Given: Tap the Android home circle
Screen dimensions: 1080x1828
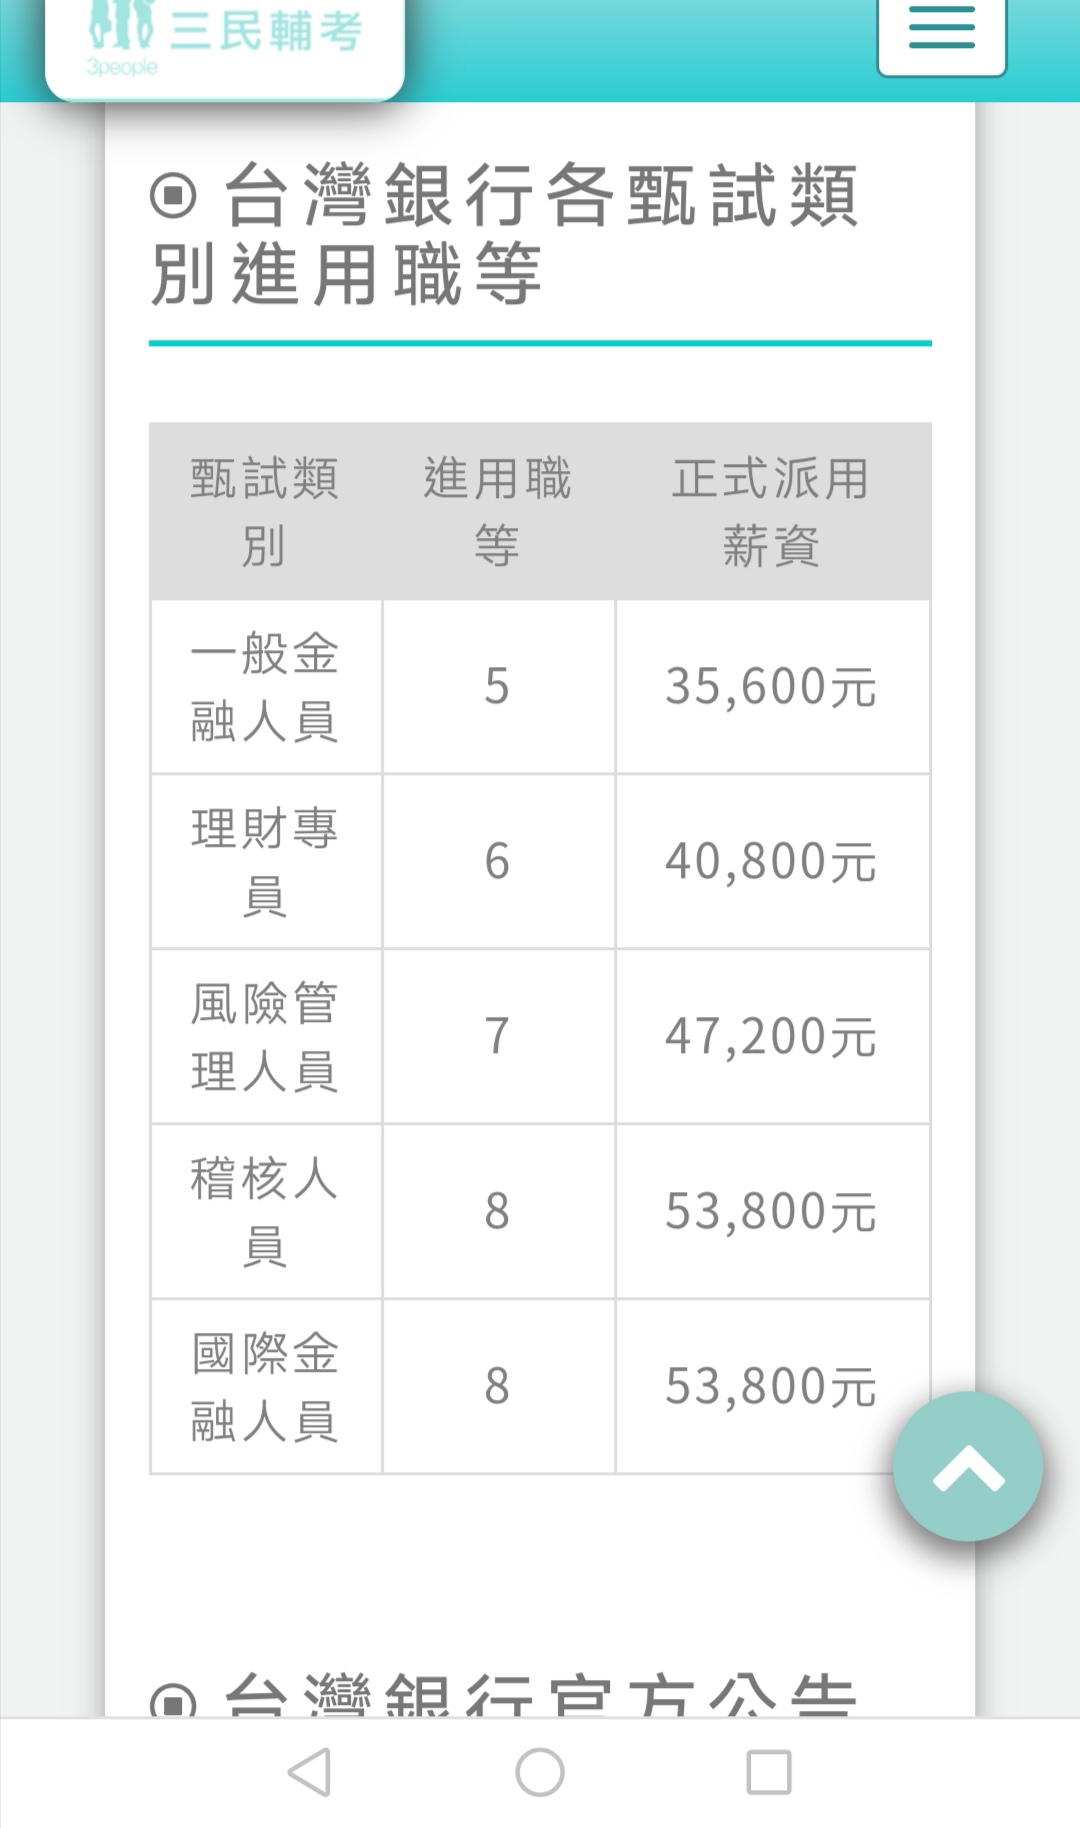Looking at the screenshot, I should pos(540,1772).
